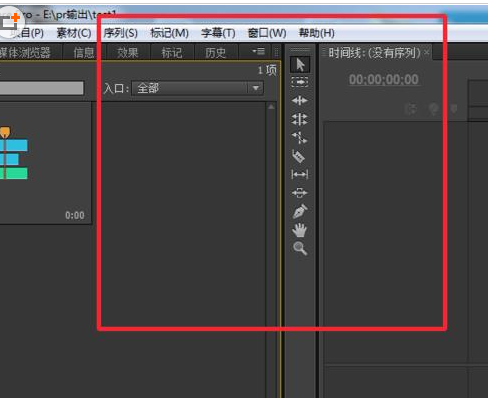Screen dimensions: 488x398
Task: Open the 字幕(T) menu
Action: click(218, 33)
